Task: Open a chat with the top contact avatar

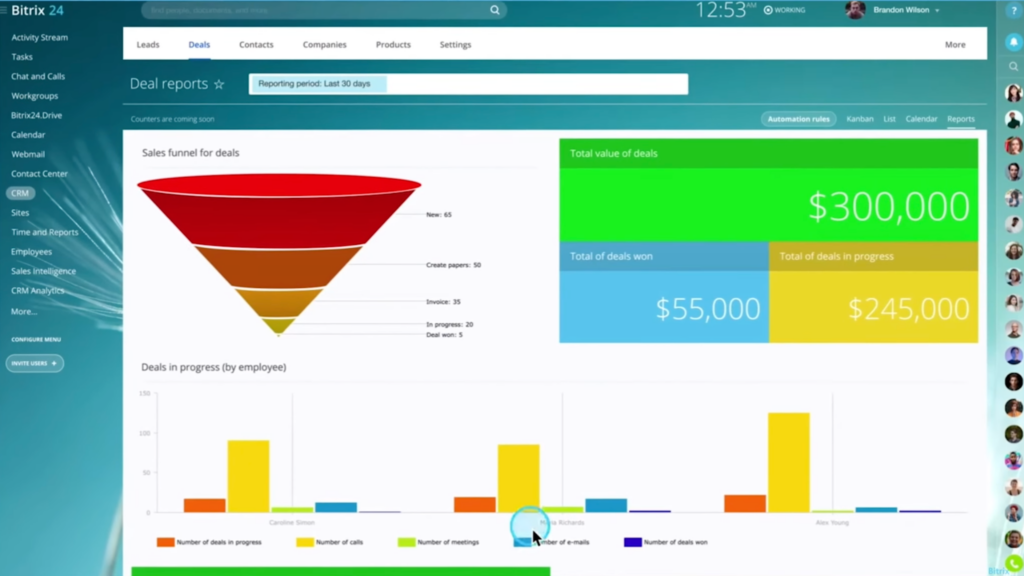Action: (1013, 91)
